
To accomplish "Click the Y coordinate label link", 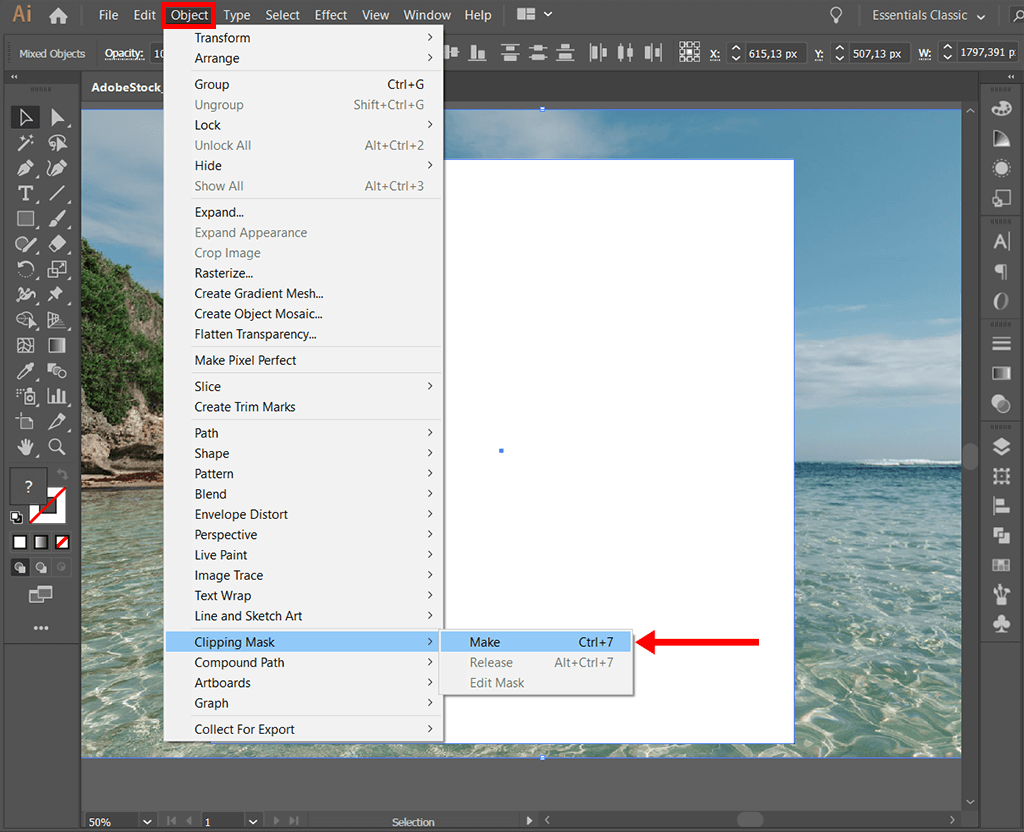I will tap(819, 54).
